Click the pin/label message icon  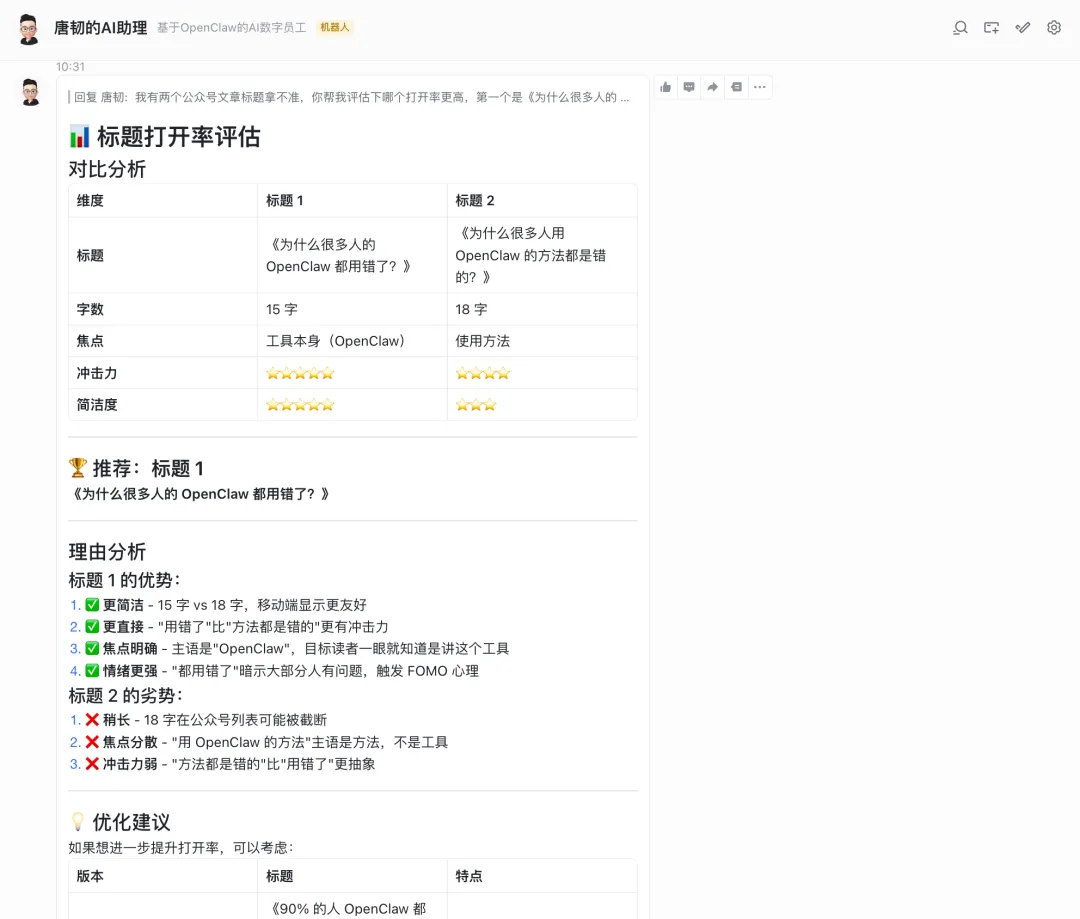[x=736, y=87]
